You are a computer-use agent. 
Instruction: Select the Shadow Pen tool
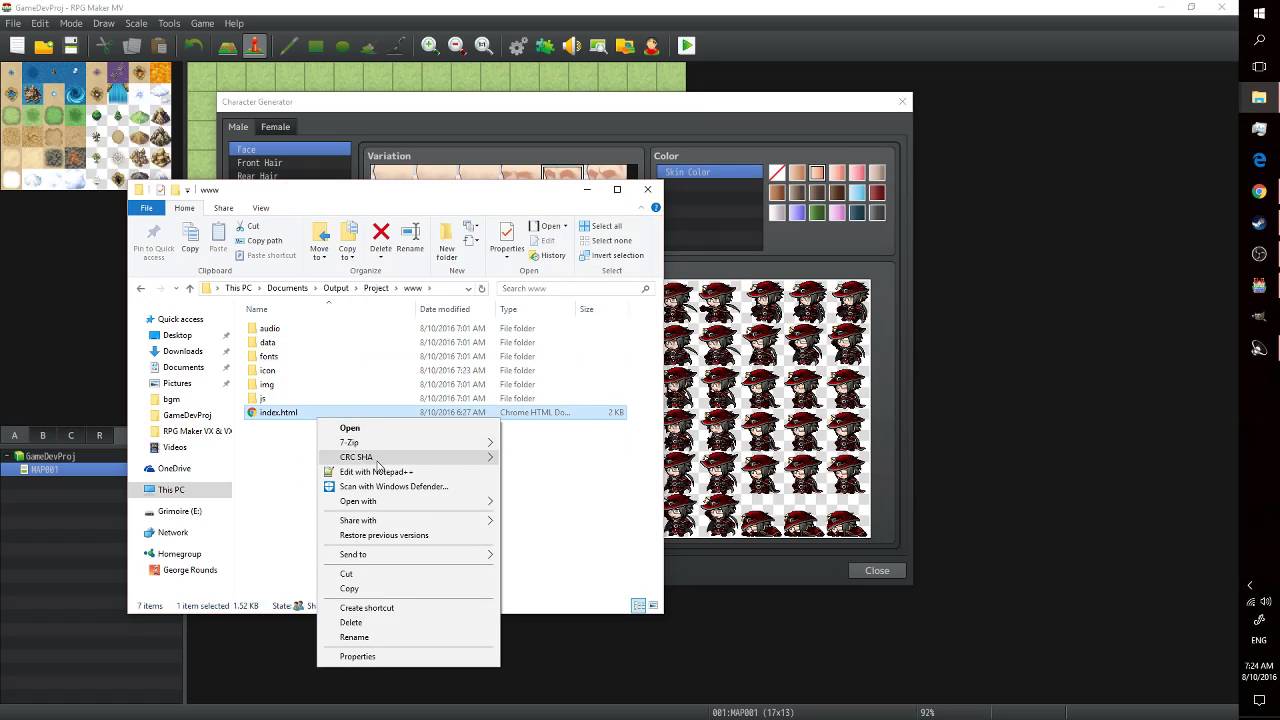[396, 46]
